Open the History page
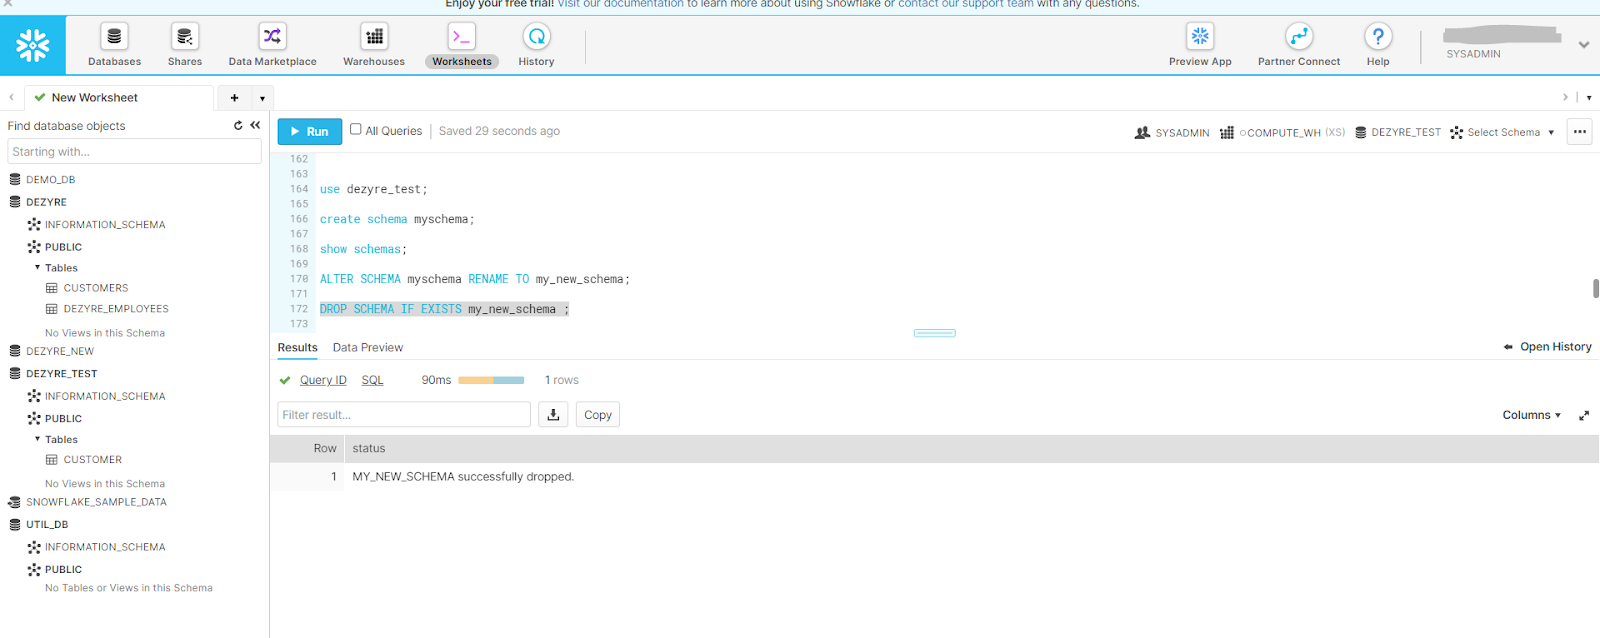The image size is (1600, 638). pos(537,46)
